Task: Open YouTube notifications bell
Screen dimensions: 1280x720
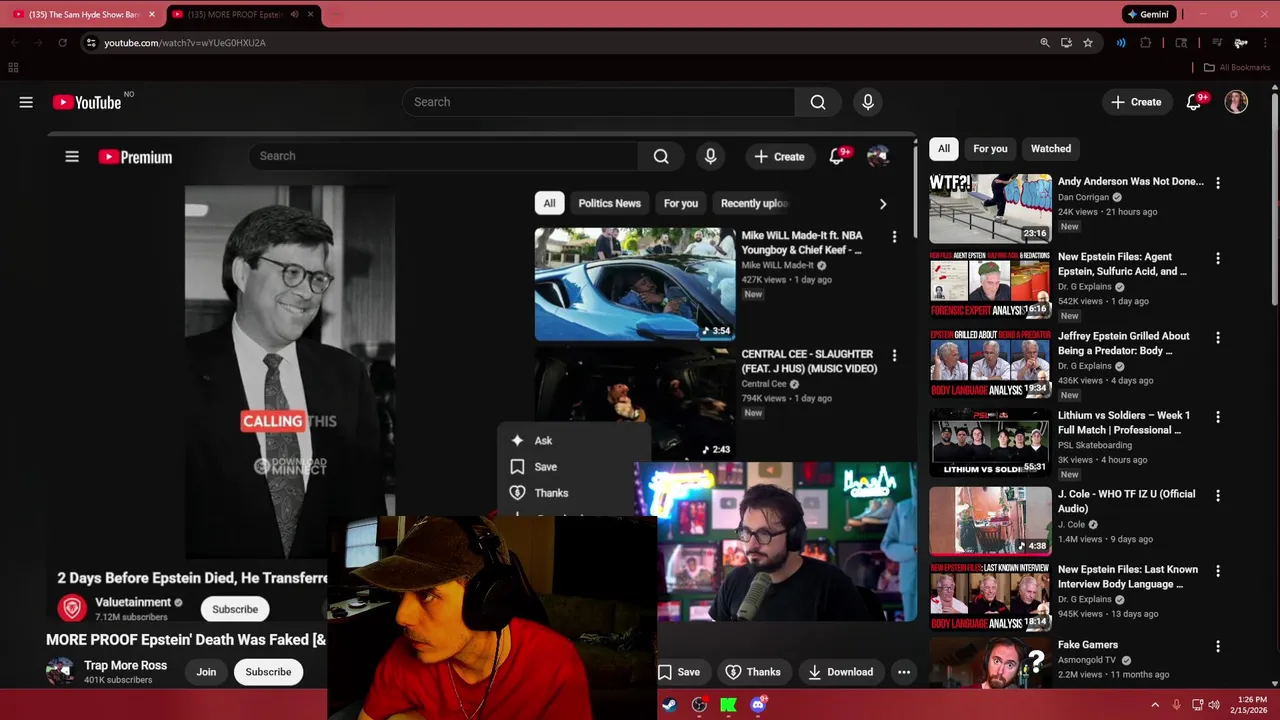Action: pos(1194,102)
